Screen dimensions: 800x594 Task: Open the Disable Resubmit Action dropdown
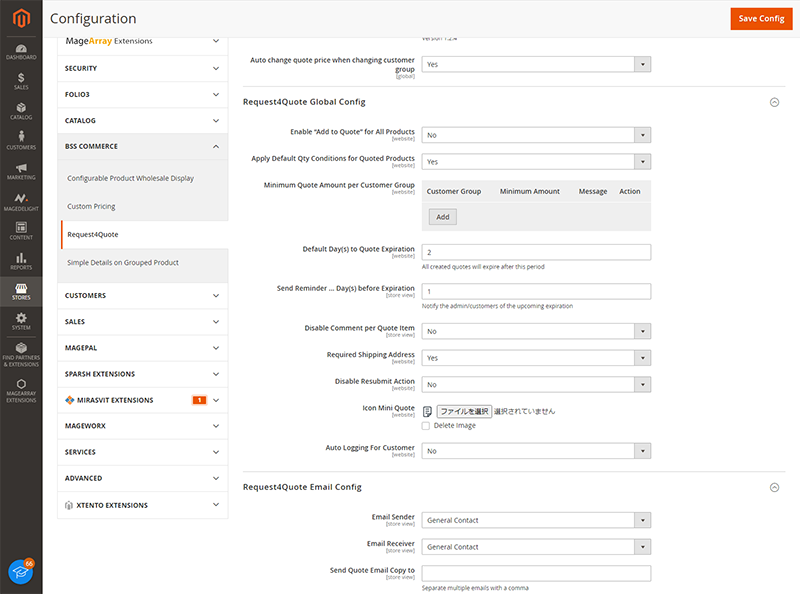click(536, 384)
